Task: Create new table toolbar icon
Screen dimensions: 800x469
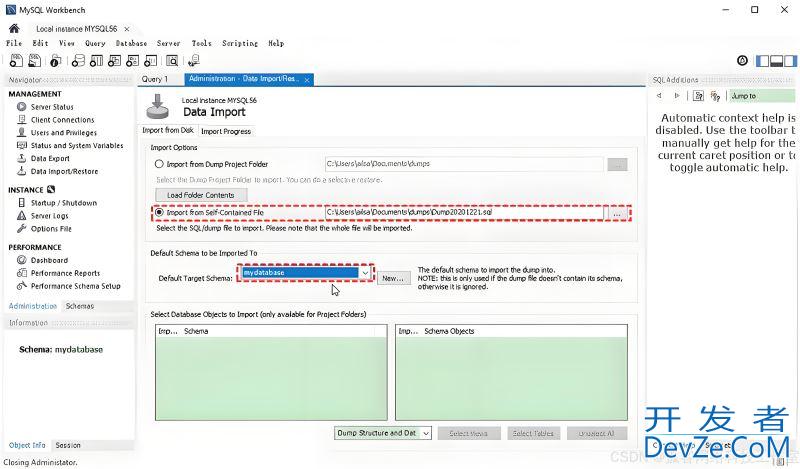Action: coord(96,61)
